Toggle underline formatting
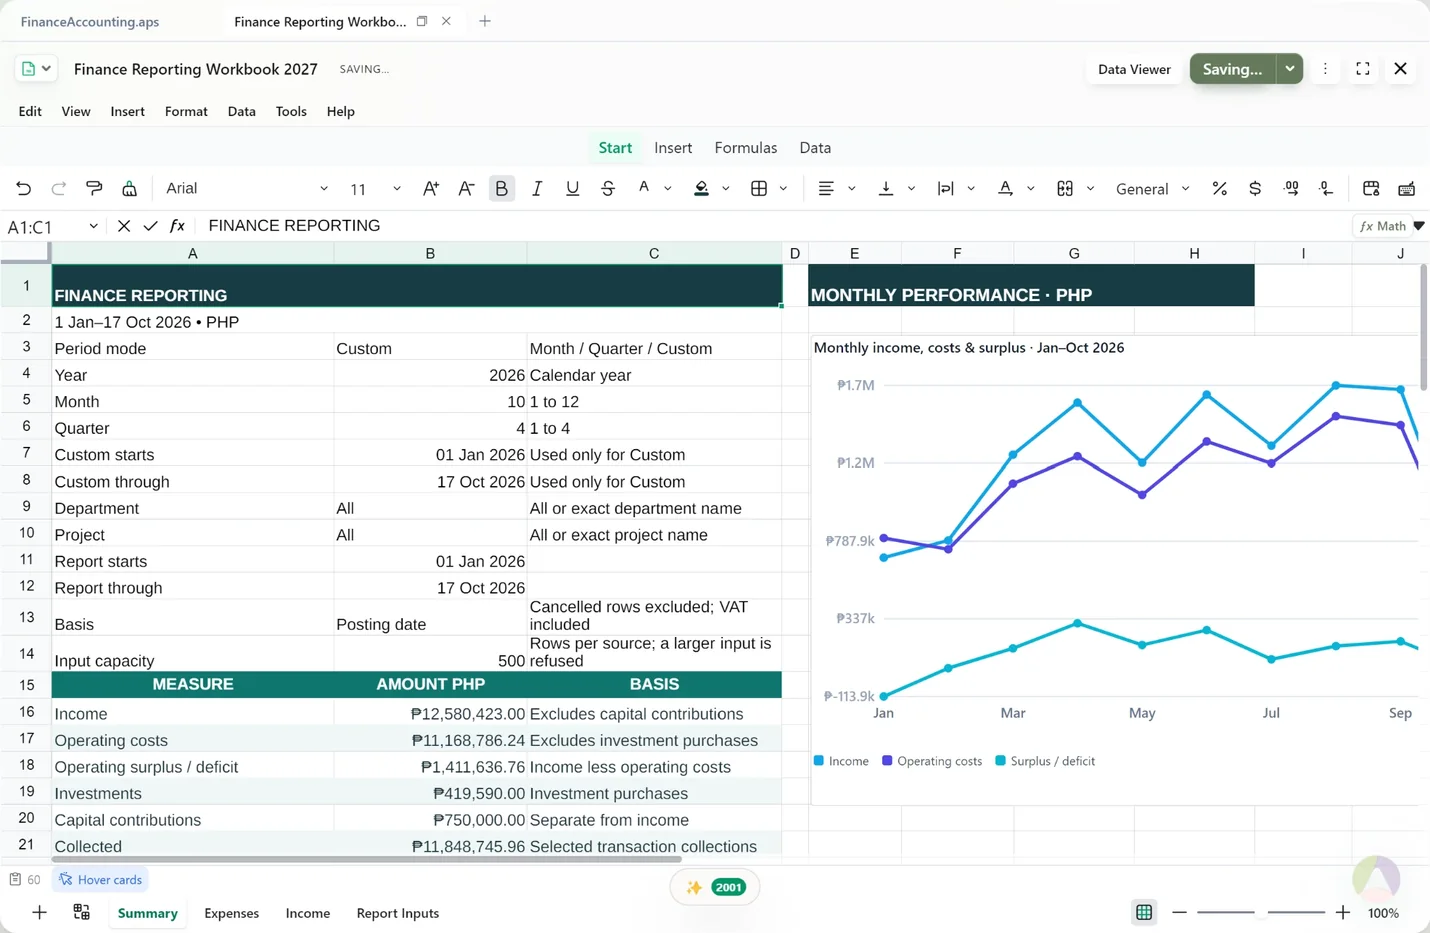This screenshot has width=1430, height=933. [x=572, y=188]
